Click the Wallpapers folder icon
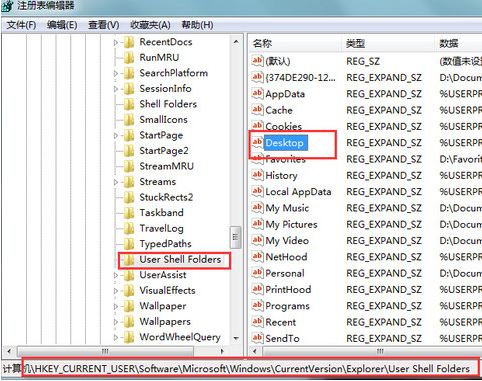Viewport: 482px width, 381px height. coord(129,322)
